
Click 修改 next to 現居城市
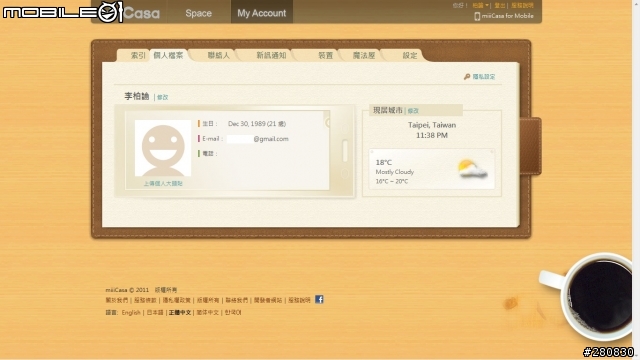413,111
